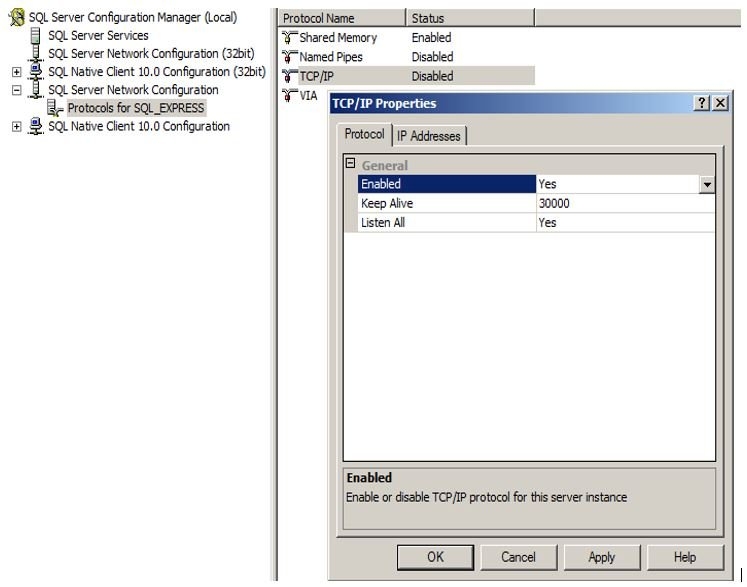Collapse the SQL Server Network Configuration node
747x587 pixels.
tap(16, 90)
